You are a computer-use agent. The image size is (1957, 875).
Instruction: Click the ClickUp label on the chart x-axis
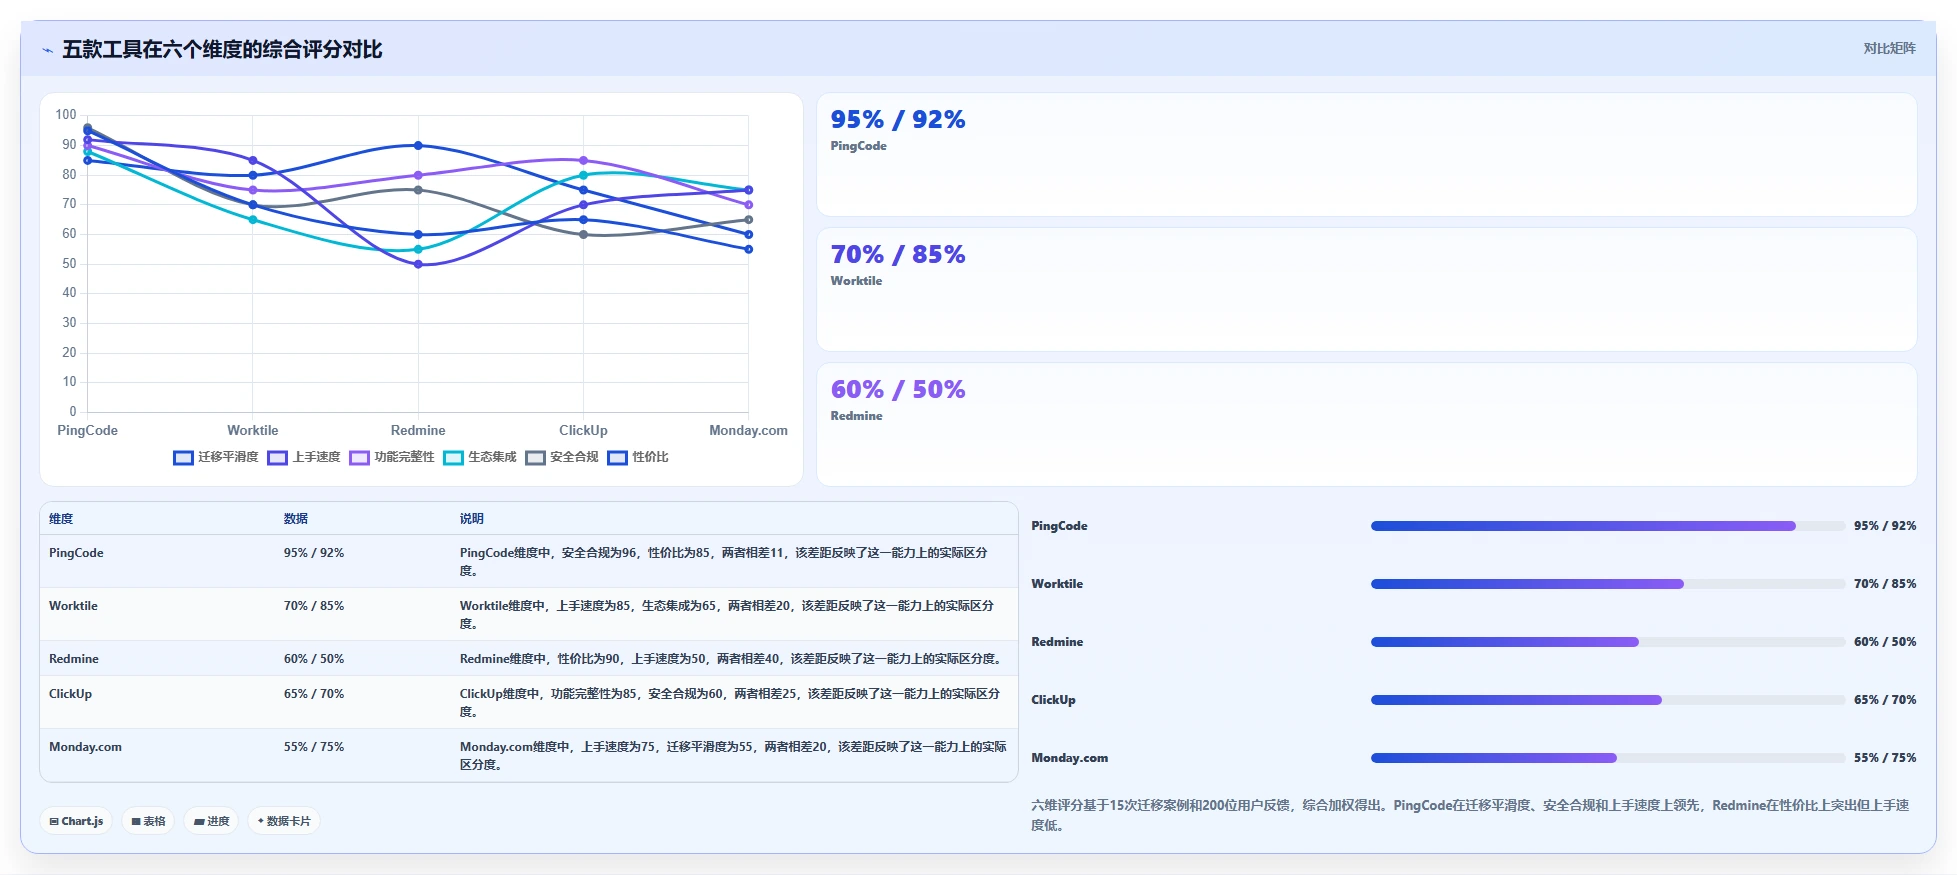coord(583,431)
